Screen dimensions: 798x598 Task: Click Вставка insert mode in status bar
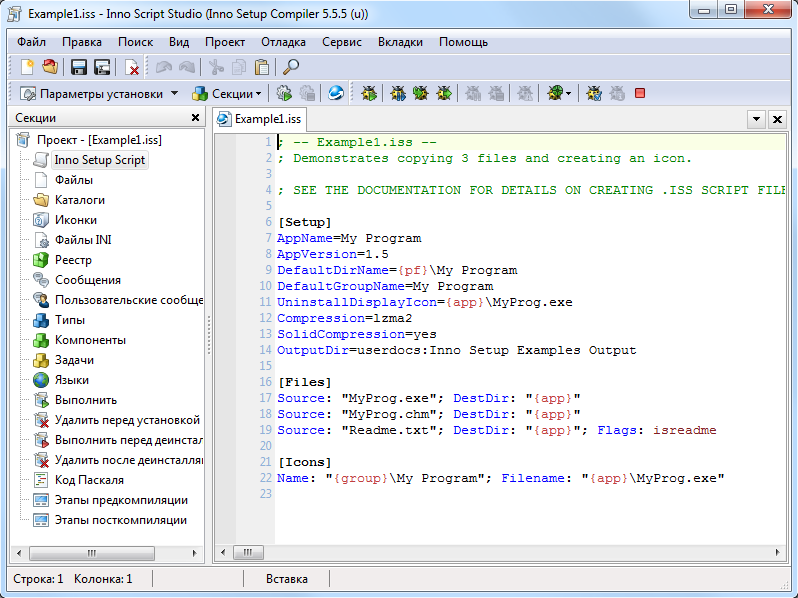point(287,579)
